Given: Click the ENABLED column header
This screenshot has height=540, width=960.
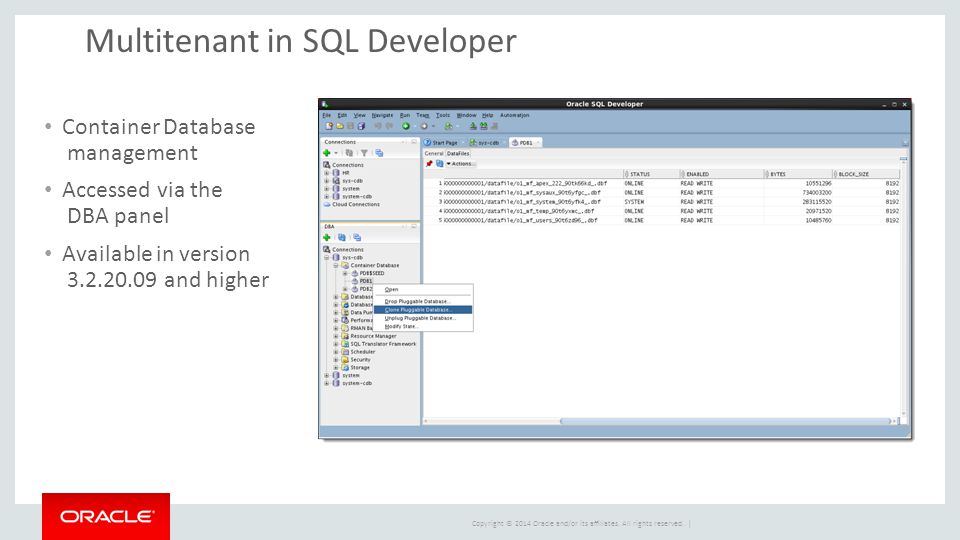Looking at the screenshot, I should click(x=721, y=174).
